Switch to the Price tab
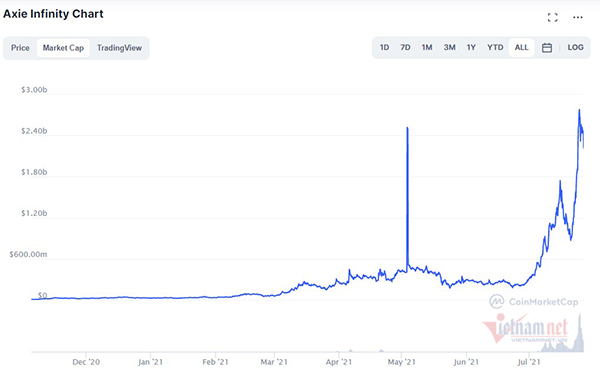Image resolution: width=600 pixels, height=374 pixels. tap(20, 48)
